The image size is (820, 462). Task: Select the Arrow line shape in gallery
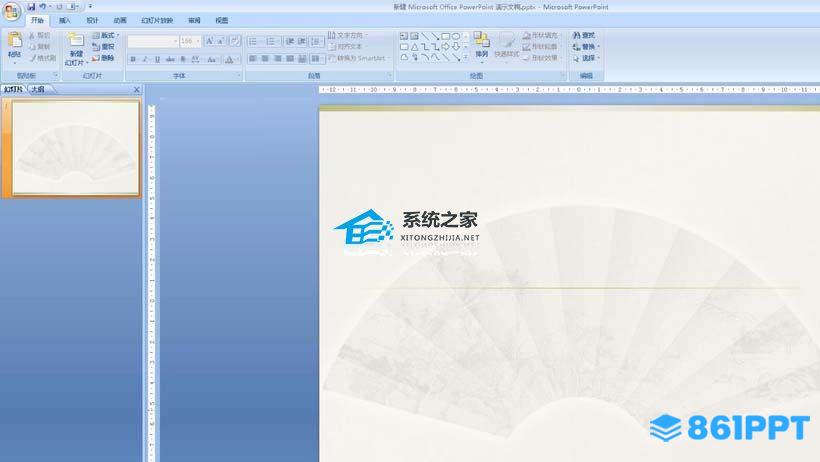point(435,37)
